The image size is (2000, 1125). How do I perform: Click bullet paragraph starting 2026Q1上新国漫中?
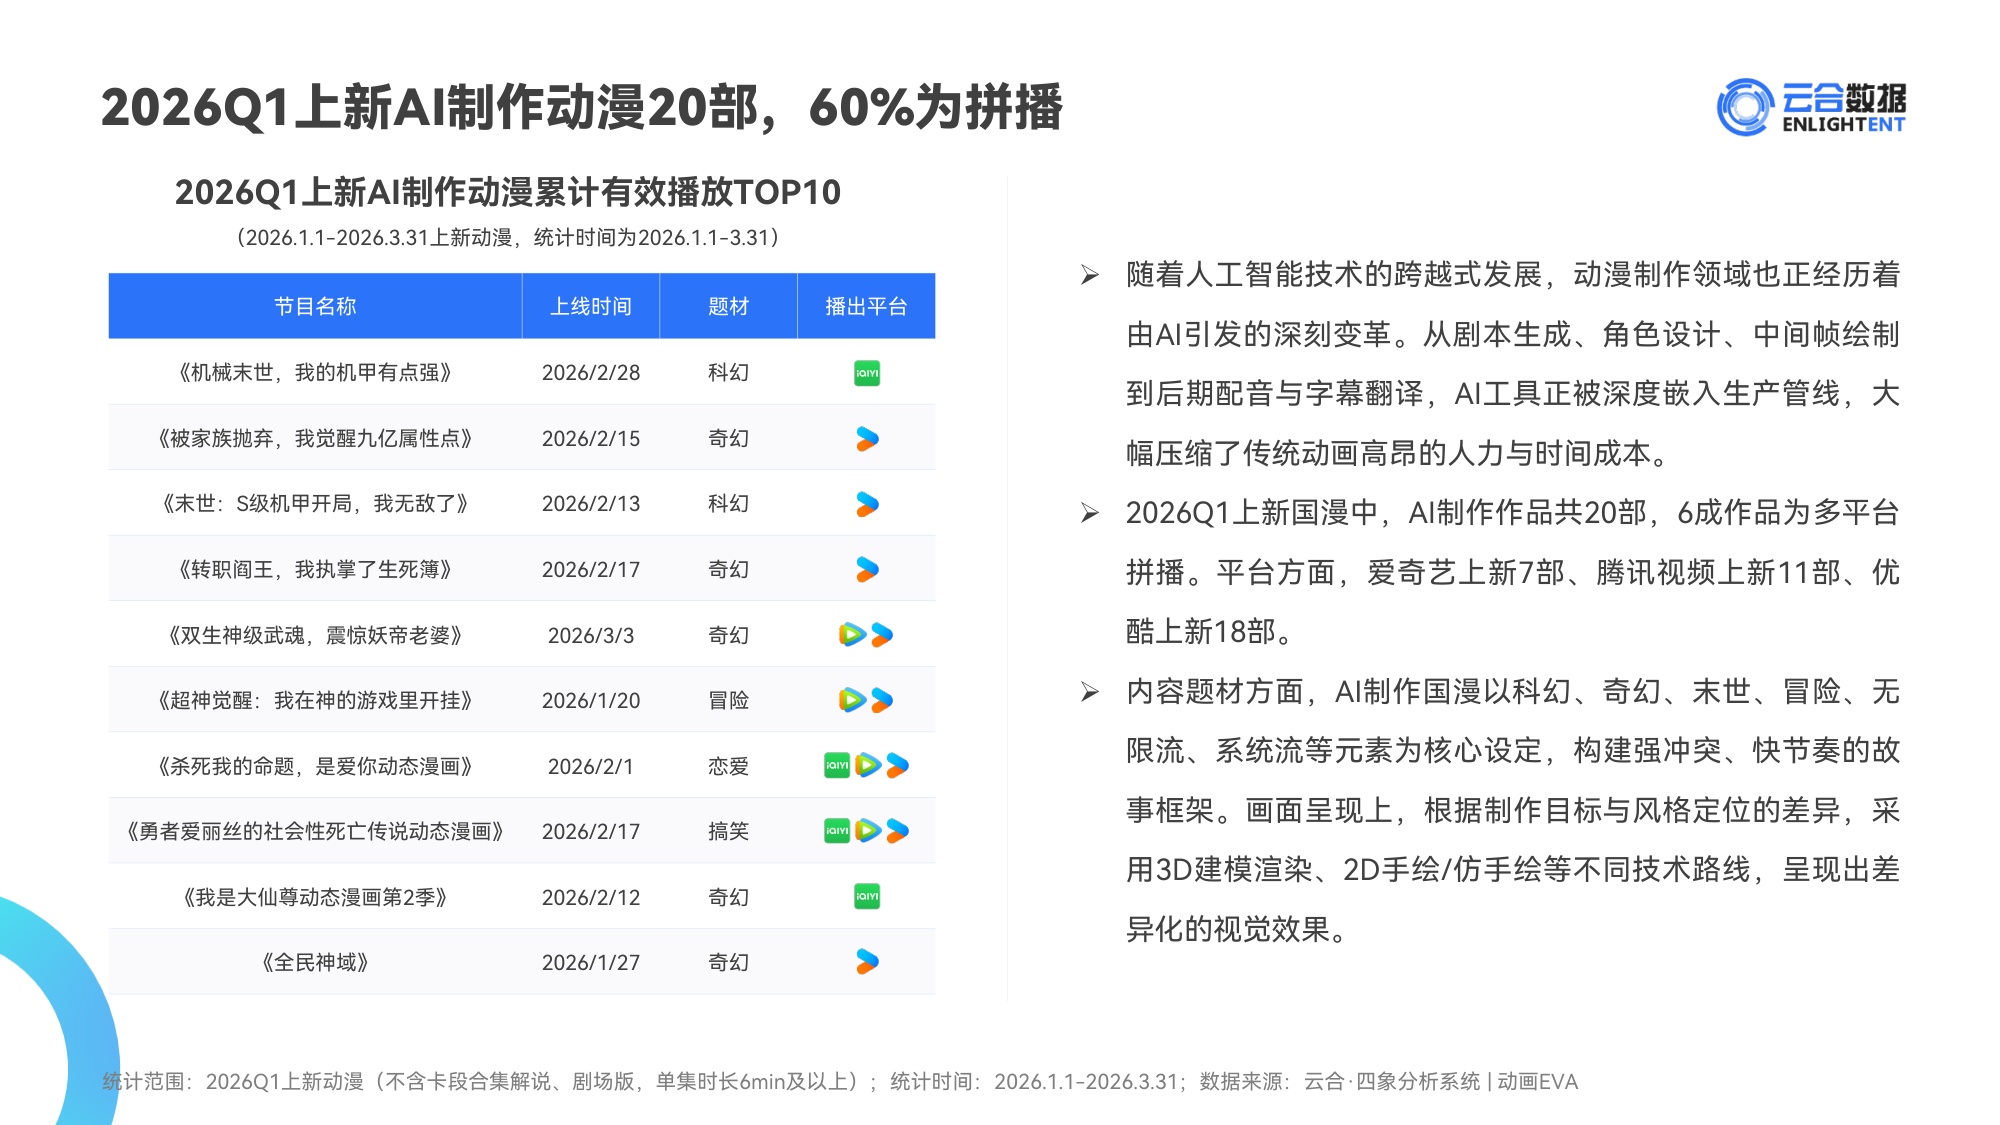pos(1512,572)
